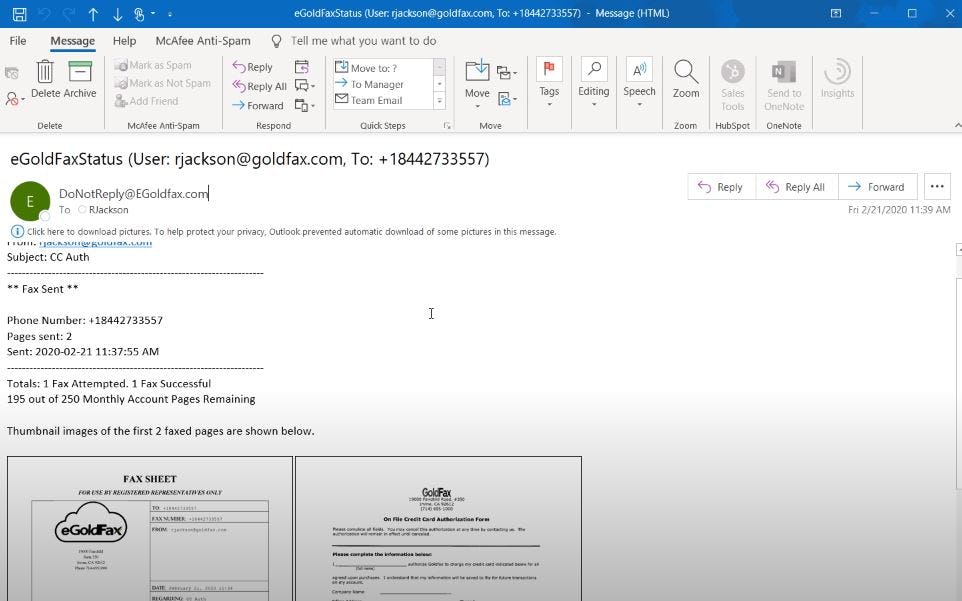The height and width of the screenshot is (601, 962).
Task: Open the Junk dropdown in Delete group
Action: pos(15,98)
